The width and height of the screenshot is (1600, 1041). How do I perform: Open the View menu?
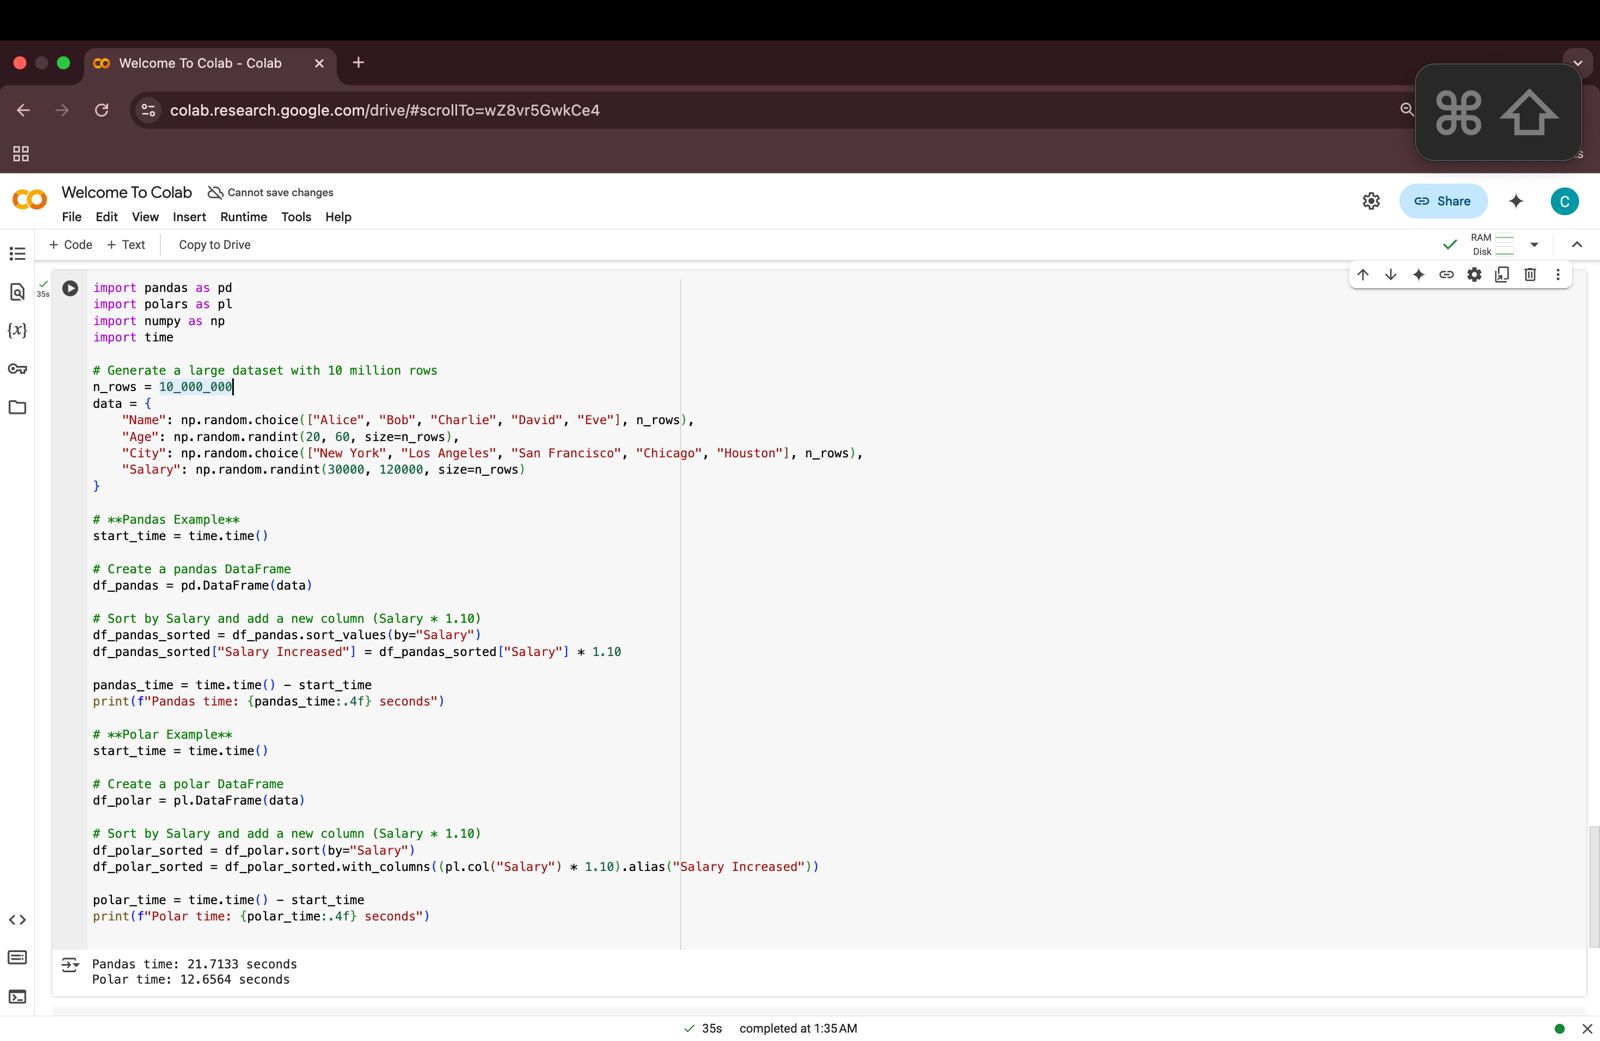click(145, 217)
